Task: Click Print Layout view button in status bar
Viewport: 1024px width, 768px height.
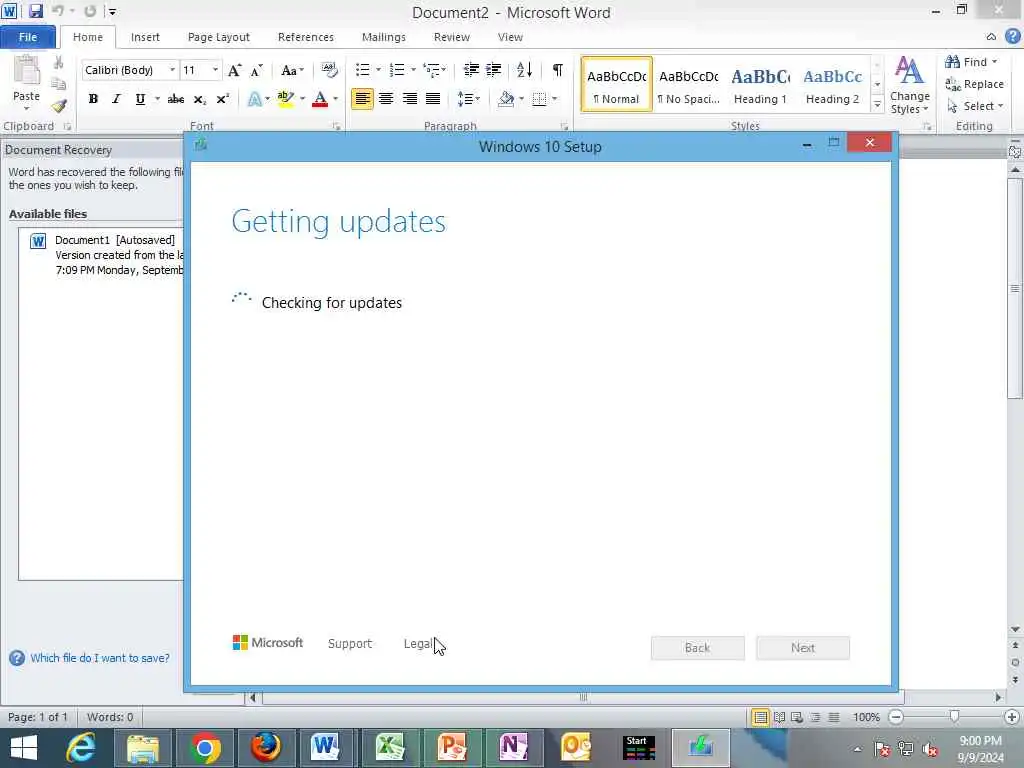Action: click(760, 717)
